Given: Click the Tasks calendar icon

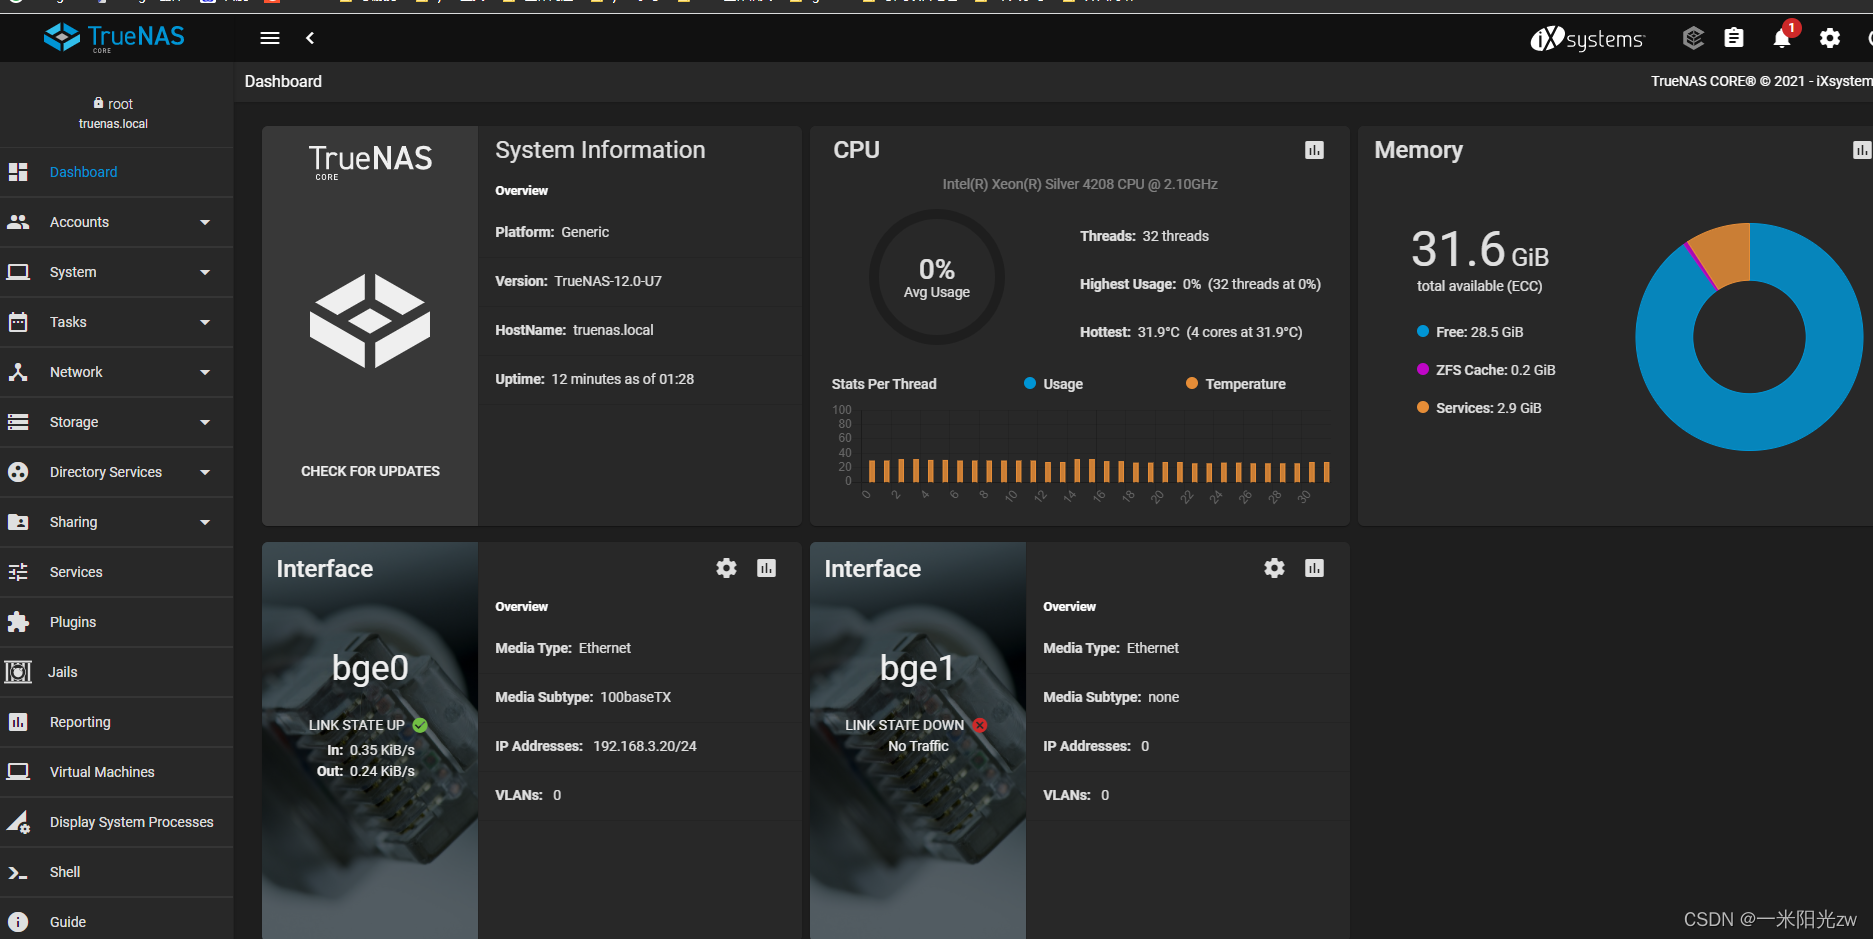Looking at the screenshot, I should click(x=18, y=322).
